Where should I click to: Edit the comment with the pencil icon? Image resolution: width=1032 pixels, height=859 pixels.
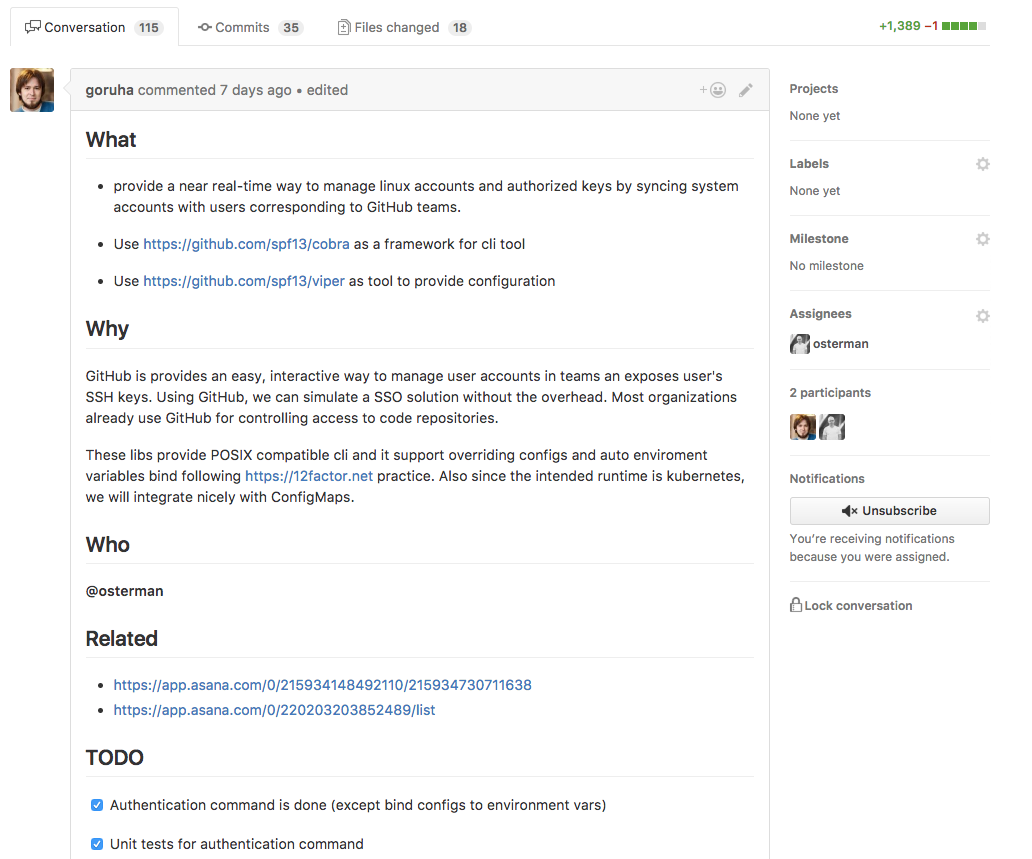coord(746,90)
